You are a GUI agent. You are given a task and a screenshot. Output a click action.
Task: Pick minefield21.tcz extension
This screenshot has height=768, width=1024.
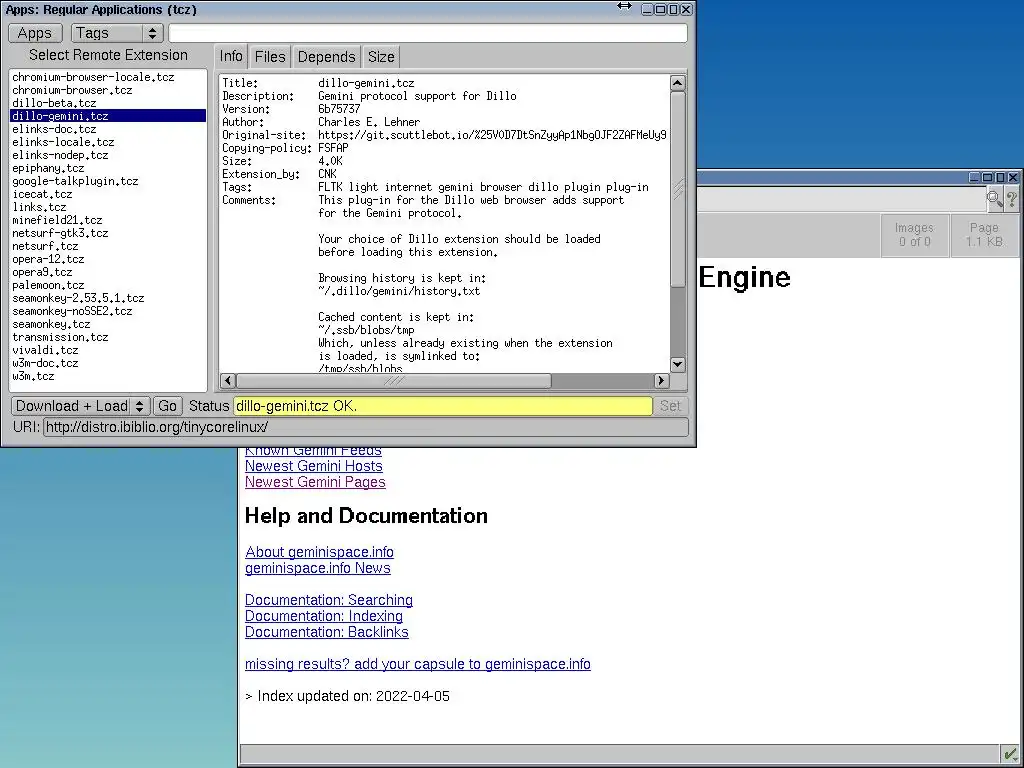coord(108,220)
